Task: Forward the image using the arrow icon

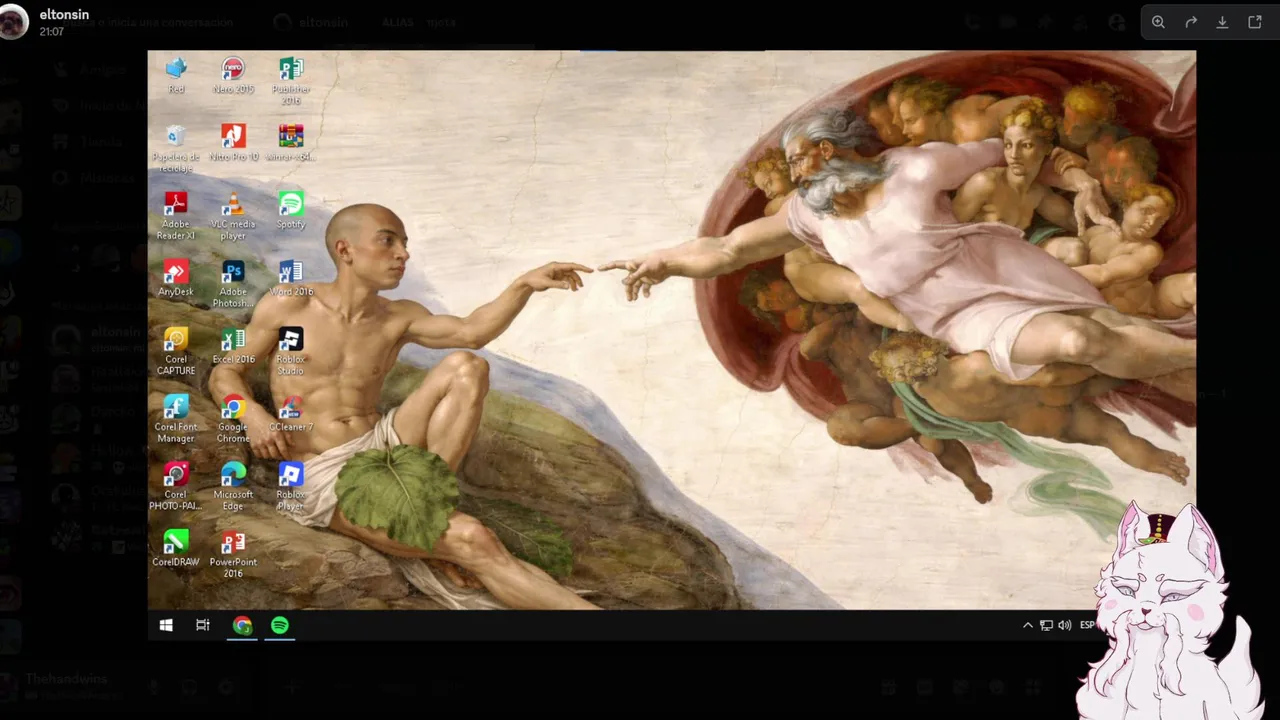Action: [x=1191, y=22]
